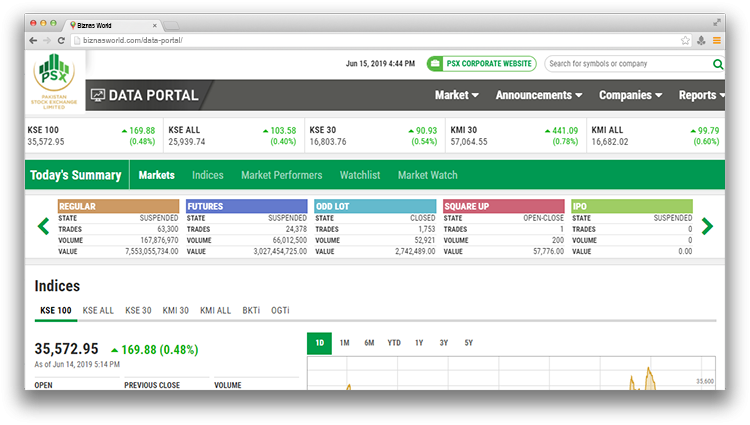The image size is (750, 425).
Task: Select the Watchlist tab
Action: (360, 175)
